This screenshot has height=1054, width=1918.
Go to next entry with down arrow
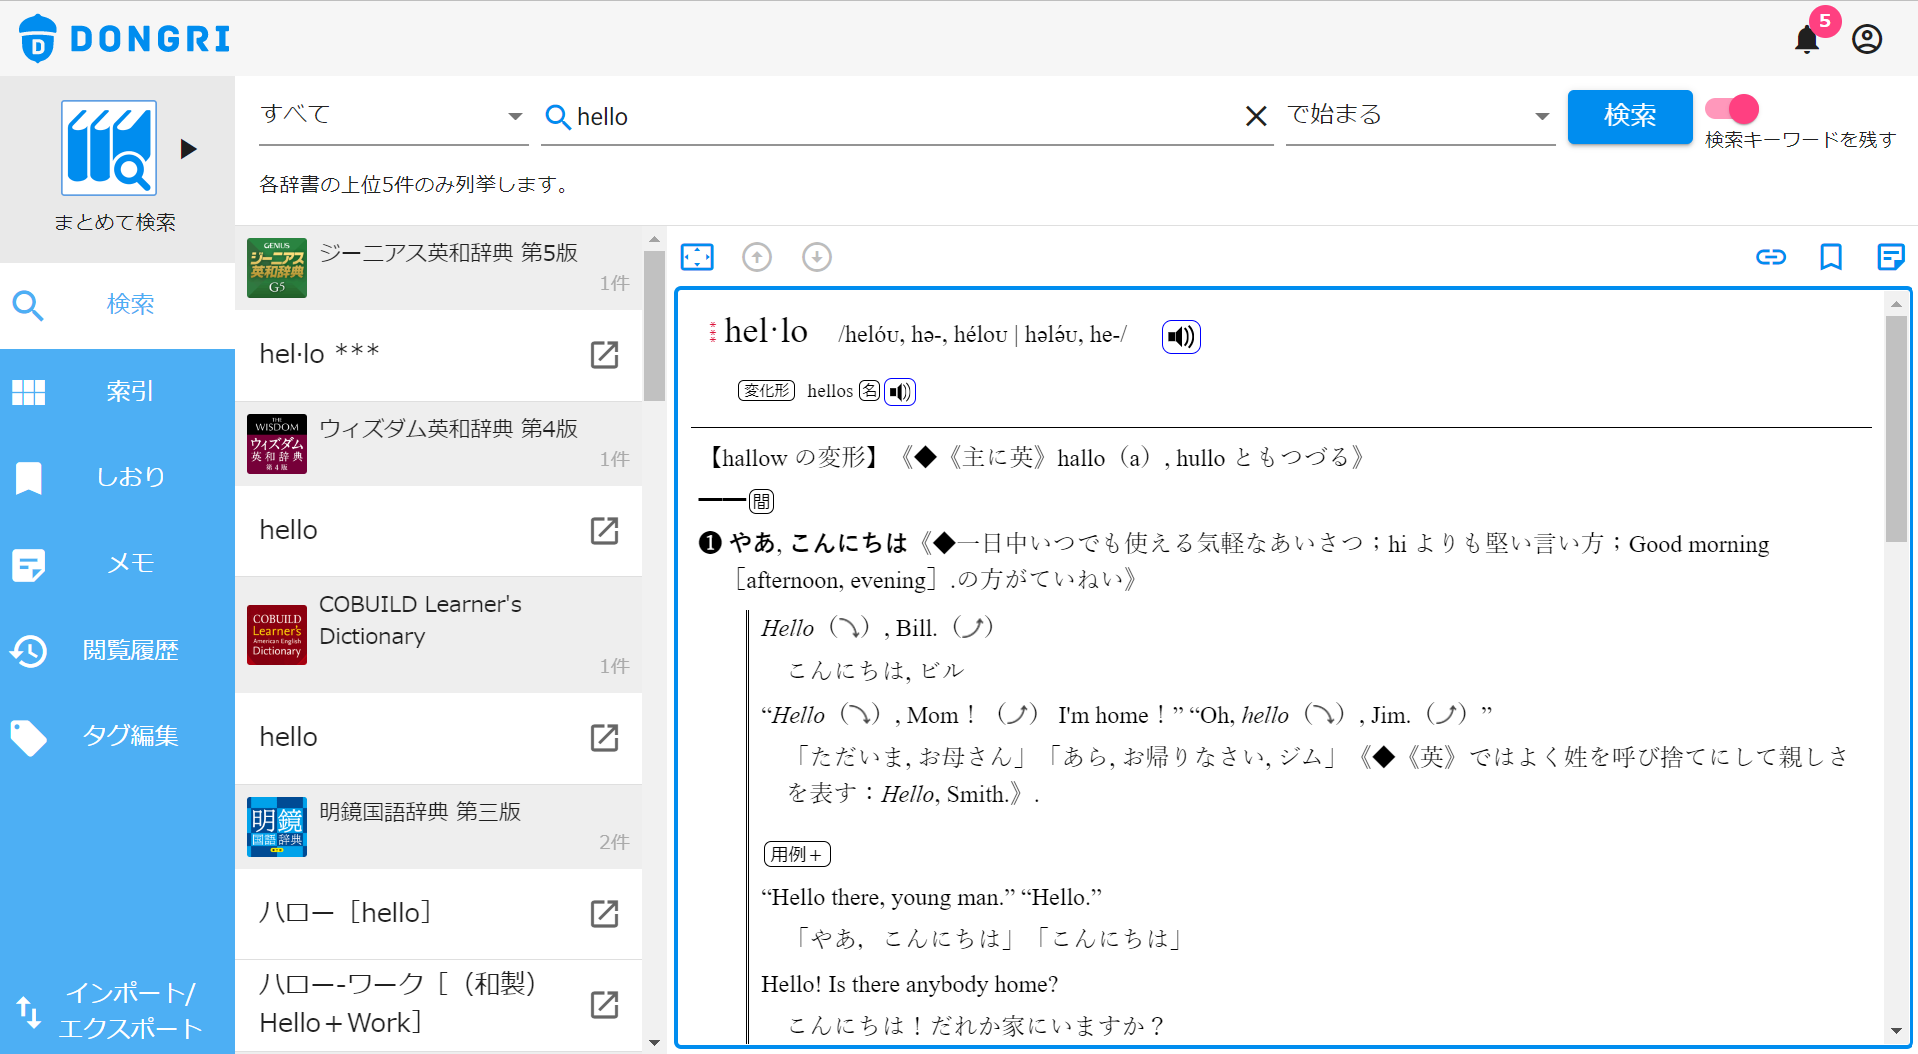(x=817, y=257)
